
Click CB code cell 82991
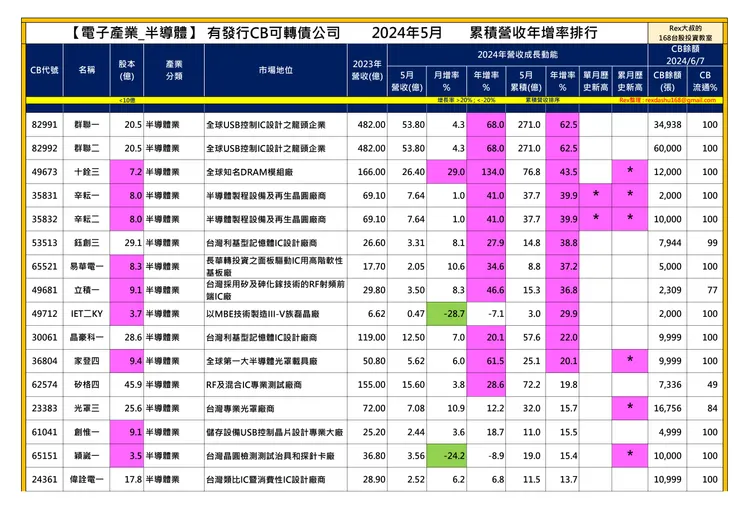pos(44,125)
